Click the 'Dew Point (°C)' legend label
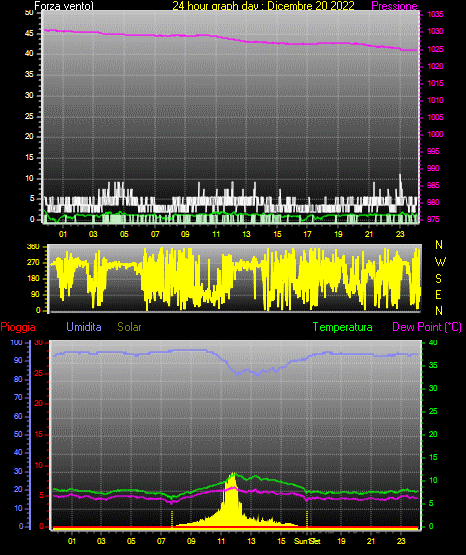This screenshot has height=555, width=466. [427, 327]
